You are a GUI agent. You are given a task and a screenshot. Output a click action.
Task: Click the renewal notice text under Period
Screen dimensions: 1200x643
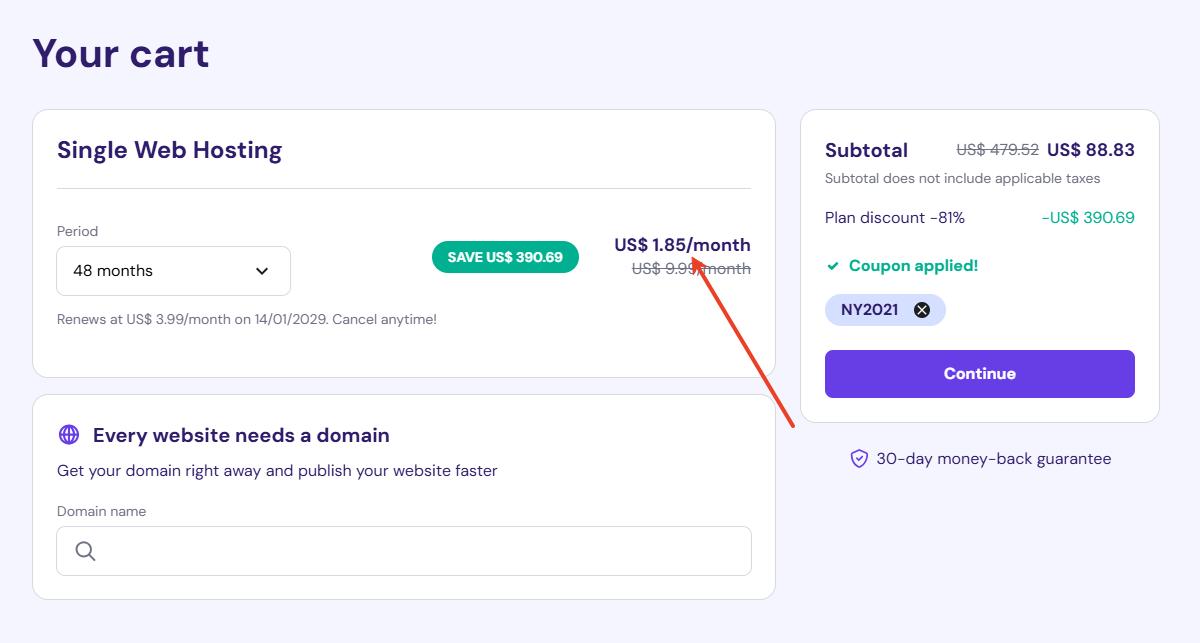pyautogui.click(x=247, y=320)
